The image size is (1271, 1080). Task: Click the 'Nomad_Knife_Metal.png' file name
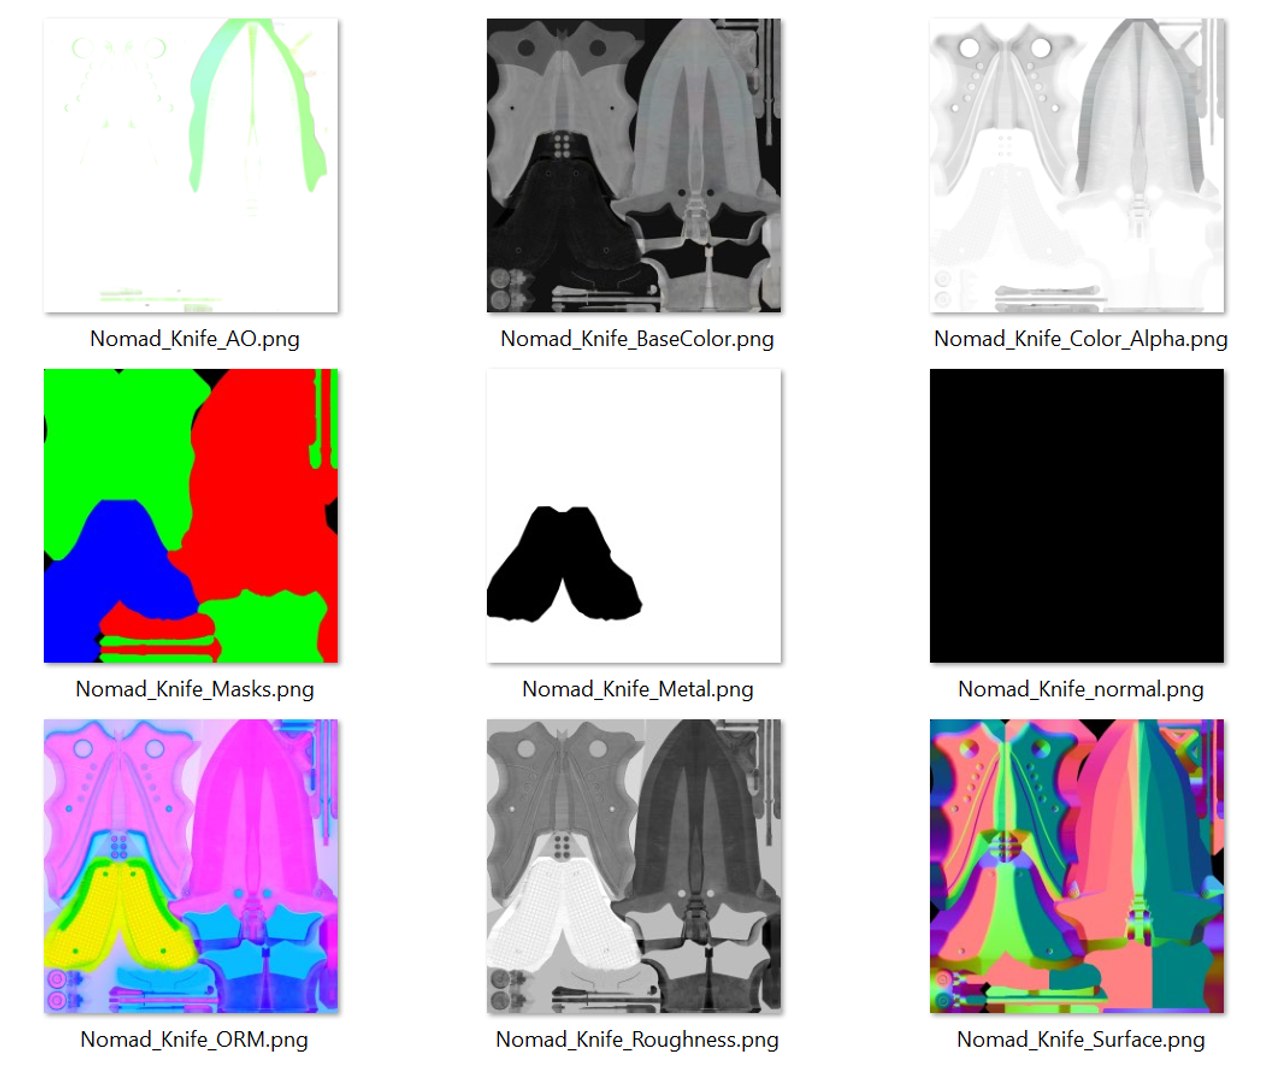point(638,689)
